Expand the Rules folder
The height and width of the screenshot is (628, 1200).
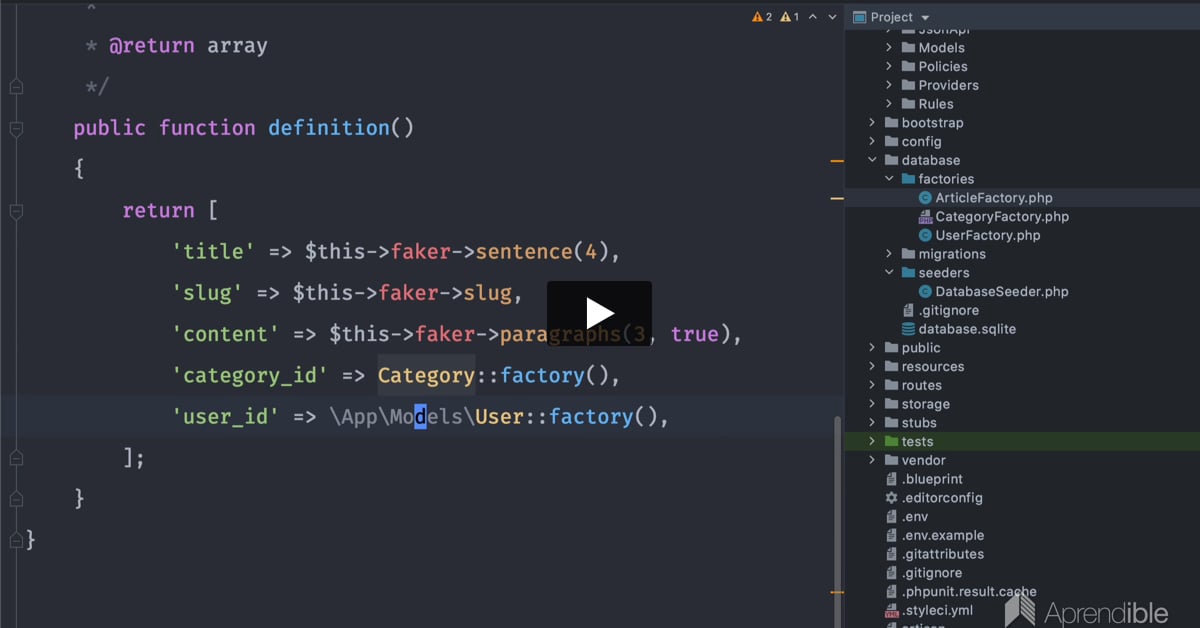(x=889, y=104)
